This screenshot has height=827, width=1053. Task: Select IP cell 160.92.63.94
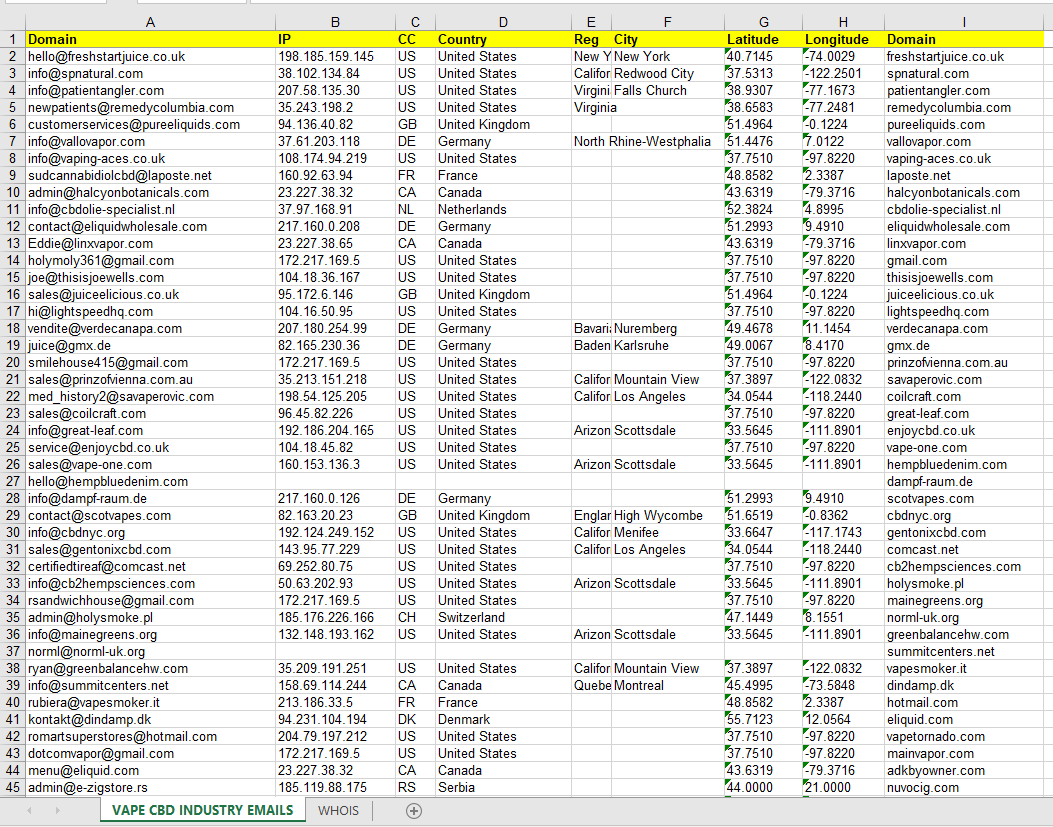[x=335, y=176]
